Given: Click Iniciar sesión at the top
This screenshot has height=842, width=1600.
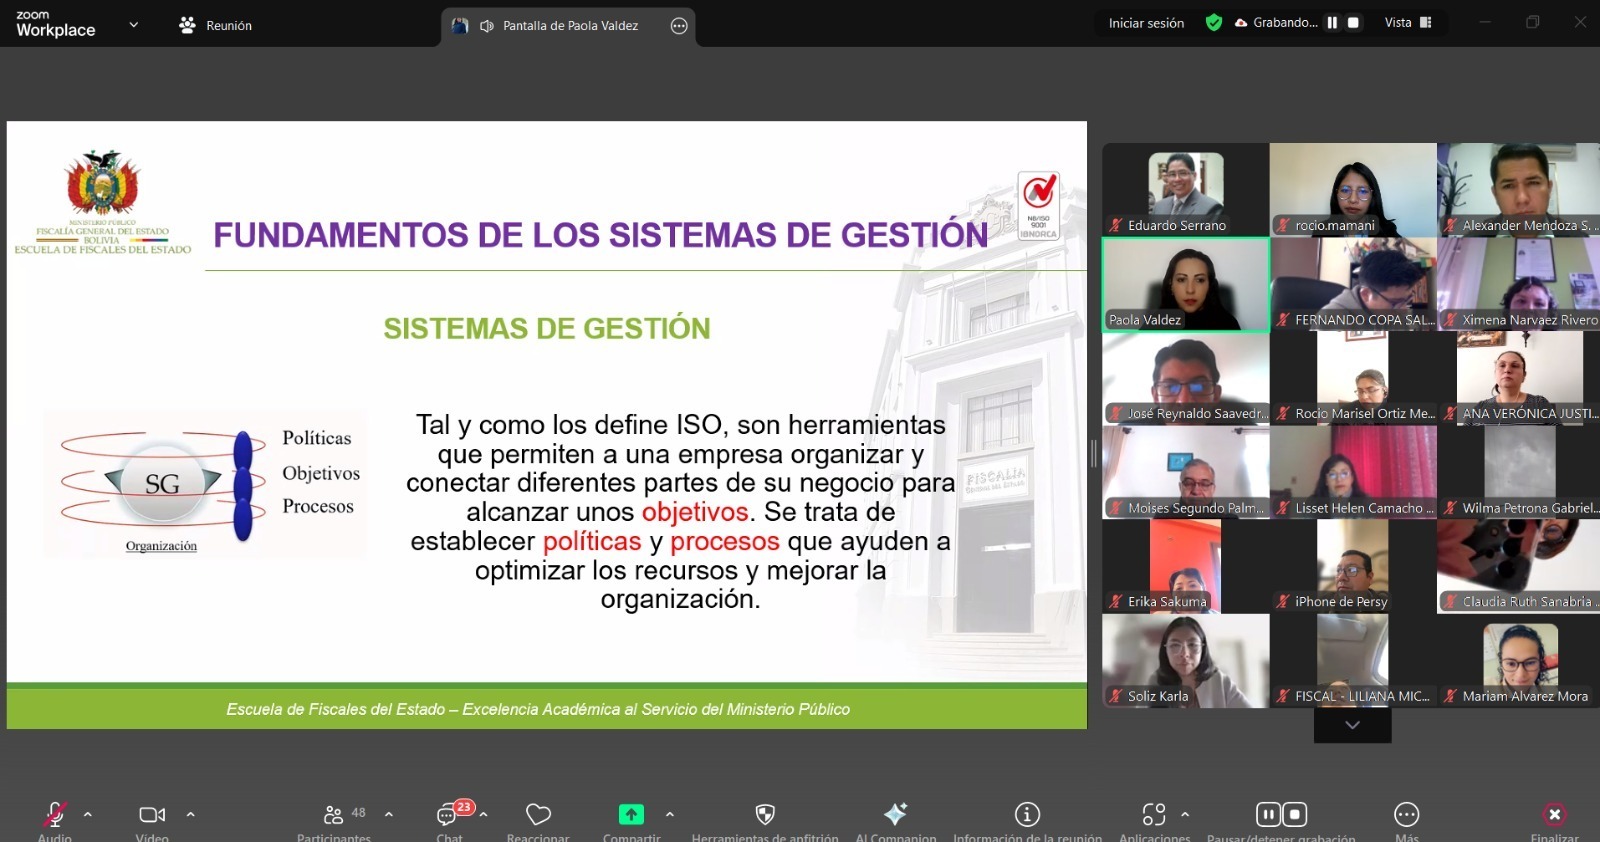Looking at the screenshot, I should tap(1146, 23).
